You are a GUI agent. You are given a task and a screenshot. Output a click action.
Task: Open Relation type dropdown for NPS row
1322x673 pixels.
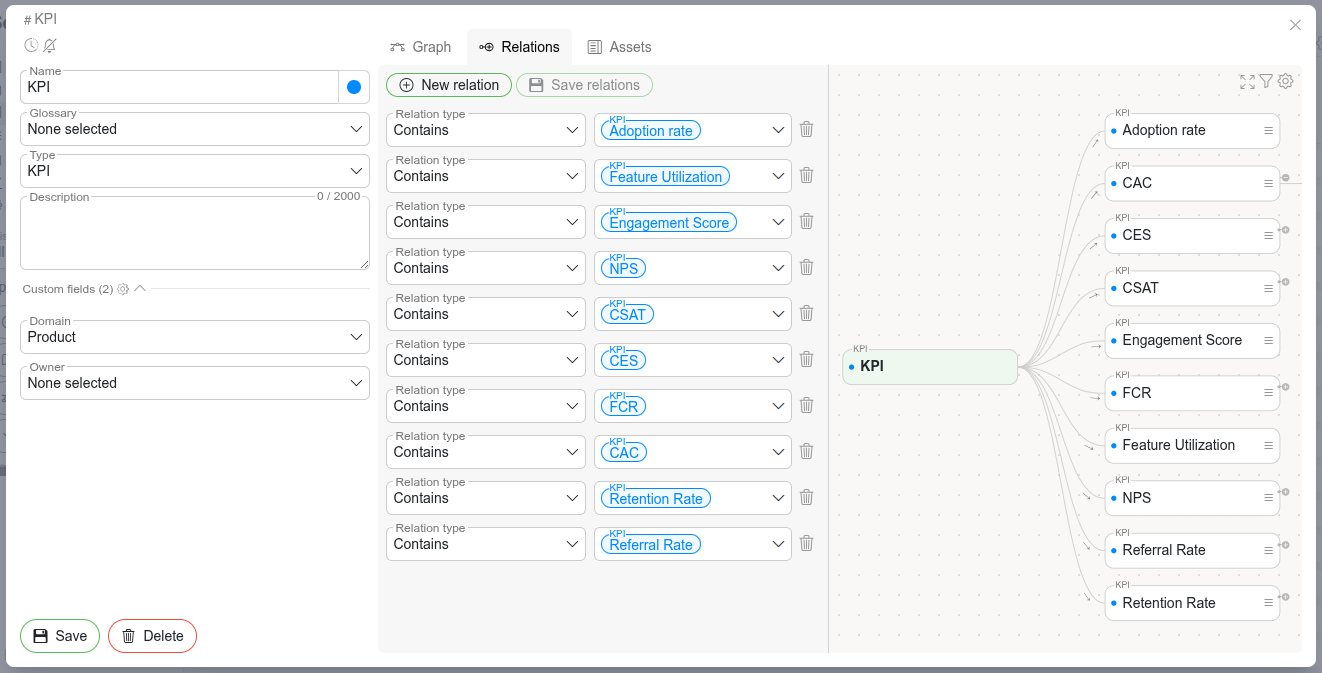(x=486, y=268)
